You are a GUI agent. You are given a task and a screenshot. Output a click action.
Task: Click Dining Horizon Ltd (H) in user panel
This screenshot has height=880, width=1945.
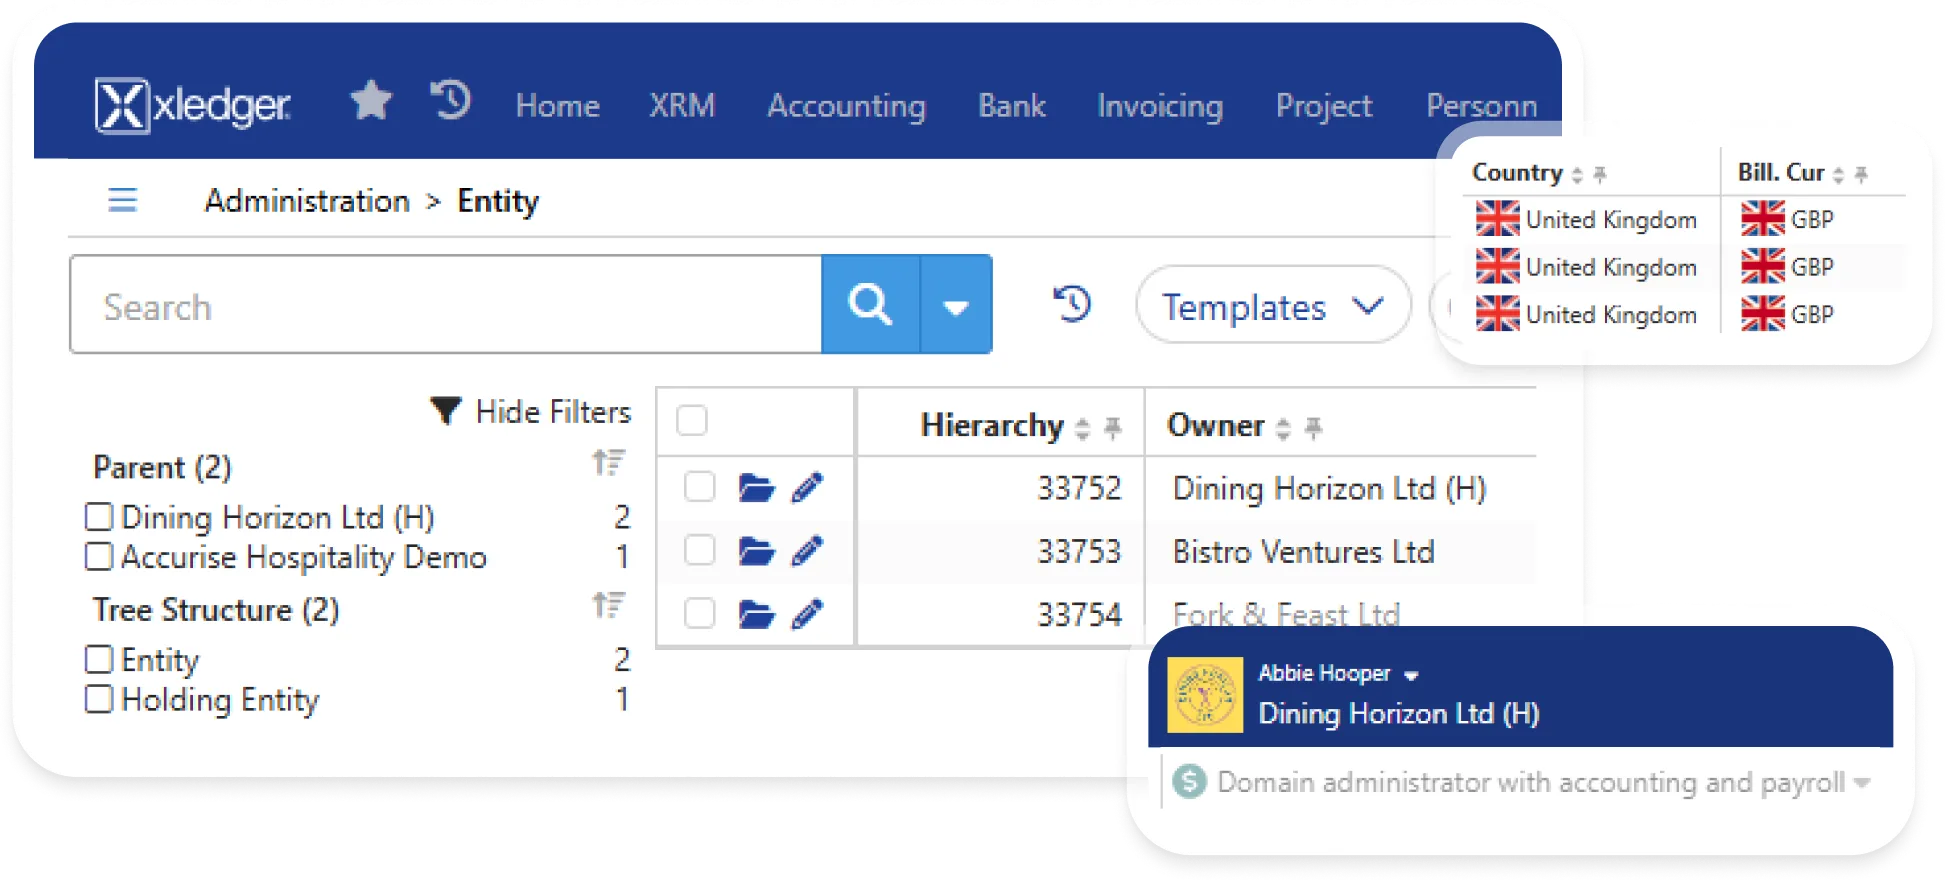tap(1398, 713)
